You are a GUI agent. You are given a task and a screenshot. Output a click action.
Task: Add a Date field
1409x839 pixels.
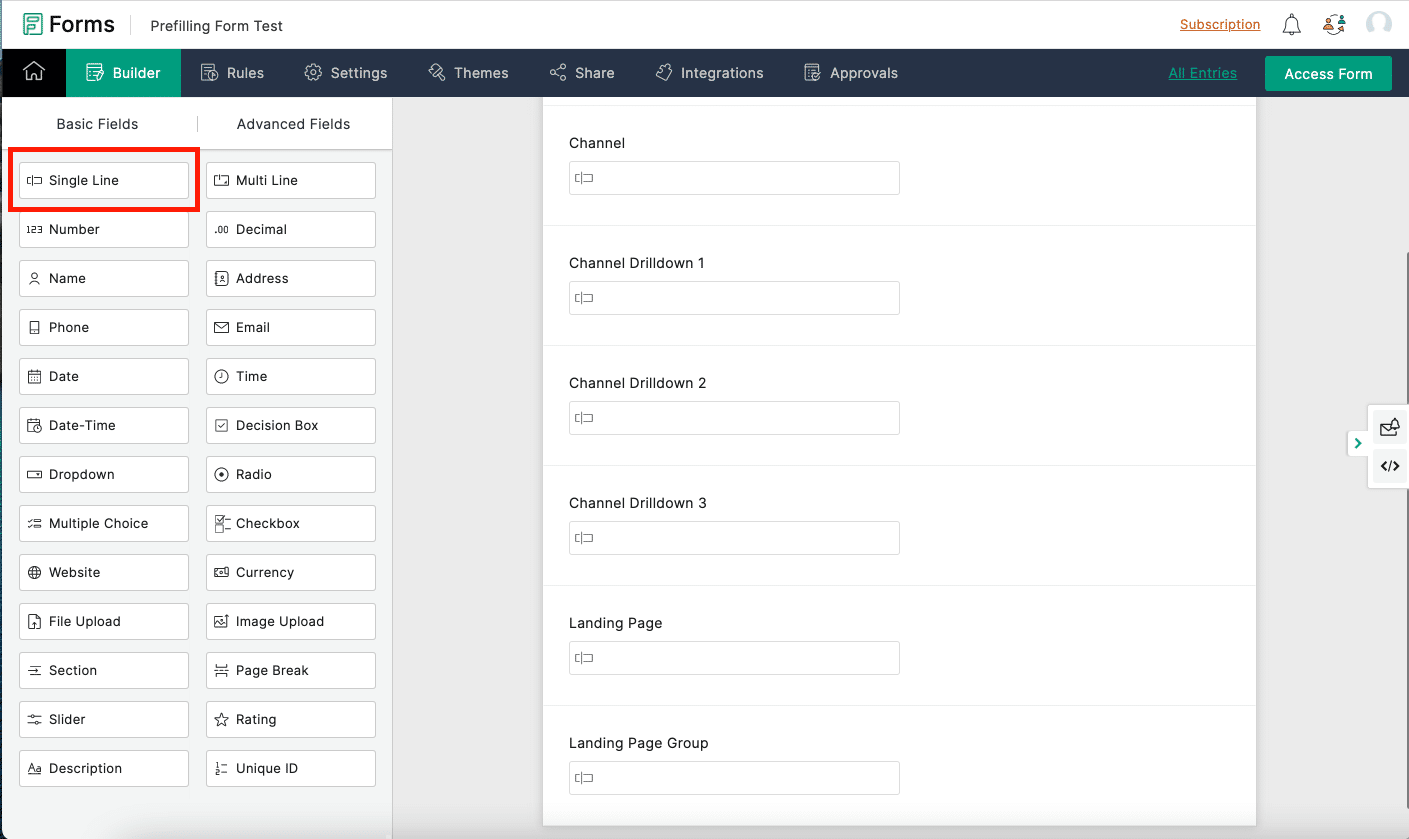[x=104, y=376]
